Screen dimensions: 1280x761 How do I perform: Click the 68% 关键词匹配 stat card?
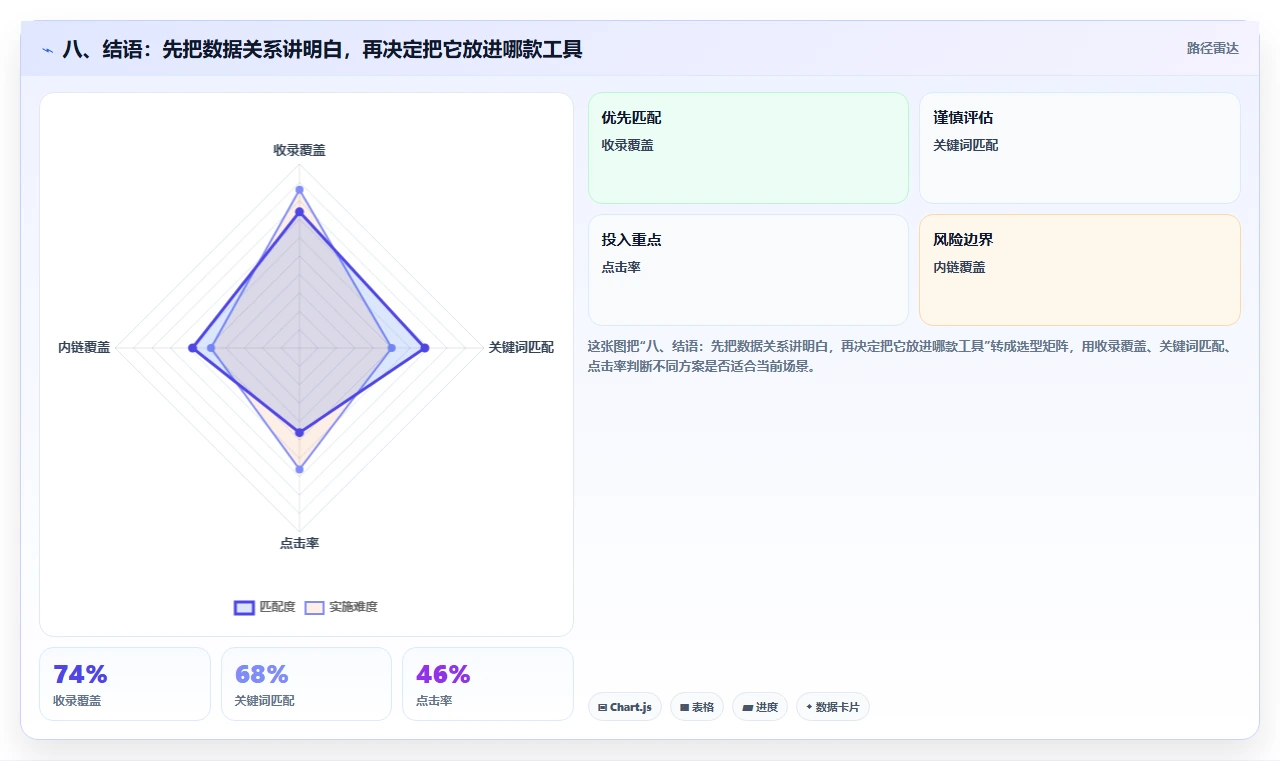(306, 684)
